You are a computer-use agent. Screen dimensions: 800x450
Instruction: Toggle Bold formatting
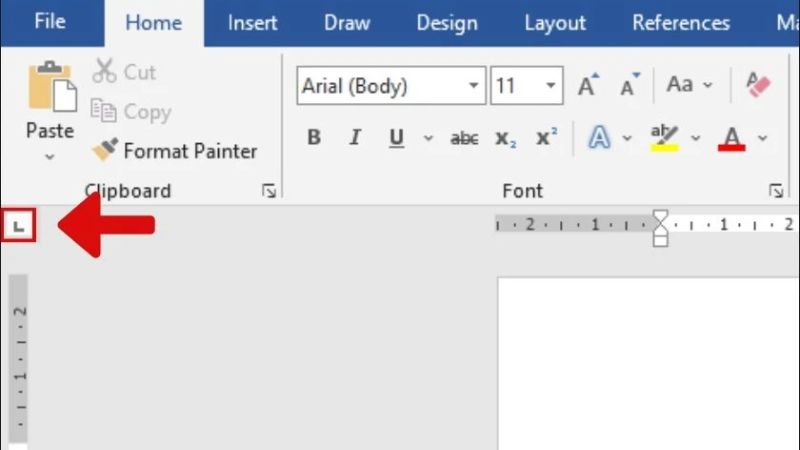point(314,137)
